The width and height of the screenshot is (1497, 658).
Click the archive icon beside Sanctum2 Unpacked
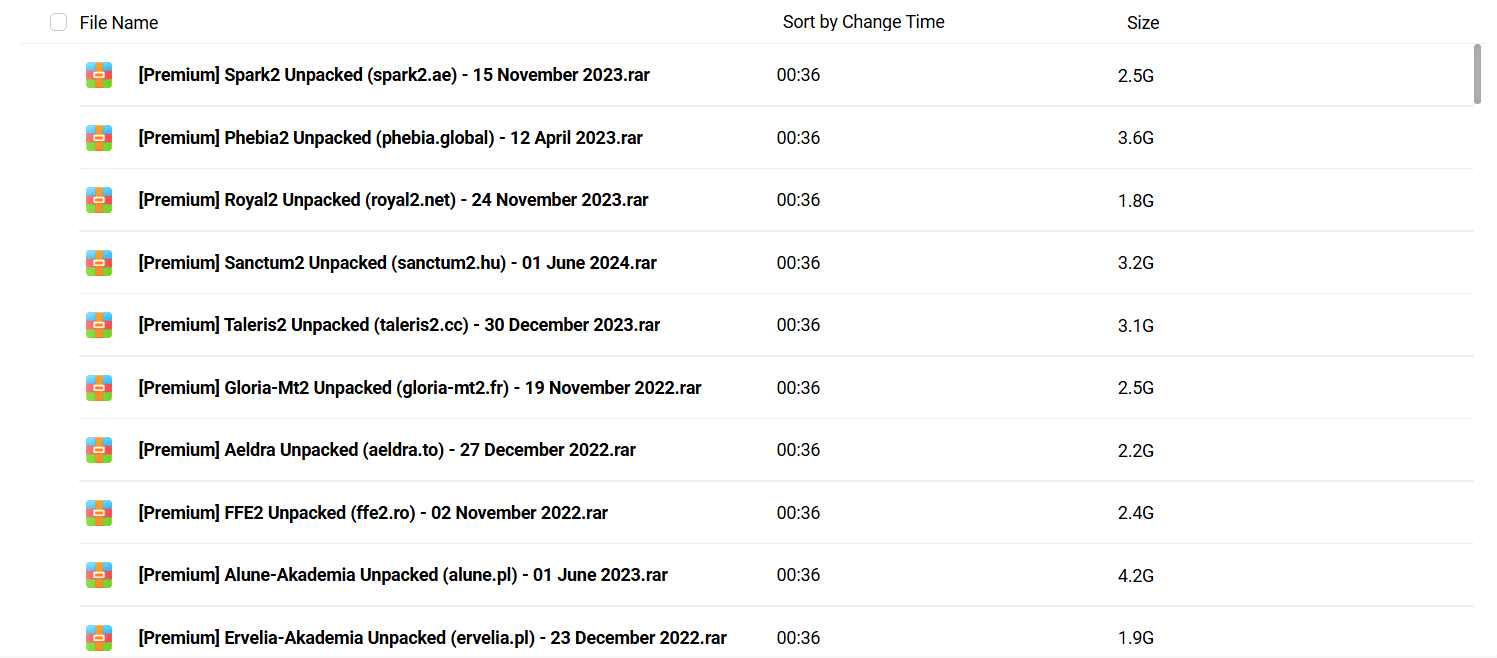(98, 263)
